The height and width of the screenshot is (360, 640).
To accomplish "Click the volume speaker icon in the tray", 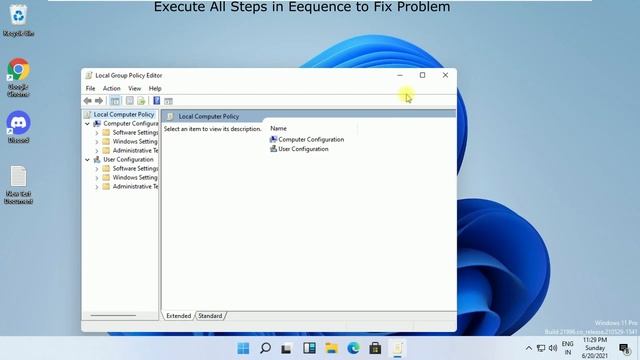I will tap(553, 348).
